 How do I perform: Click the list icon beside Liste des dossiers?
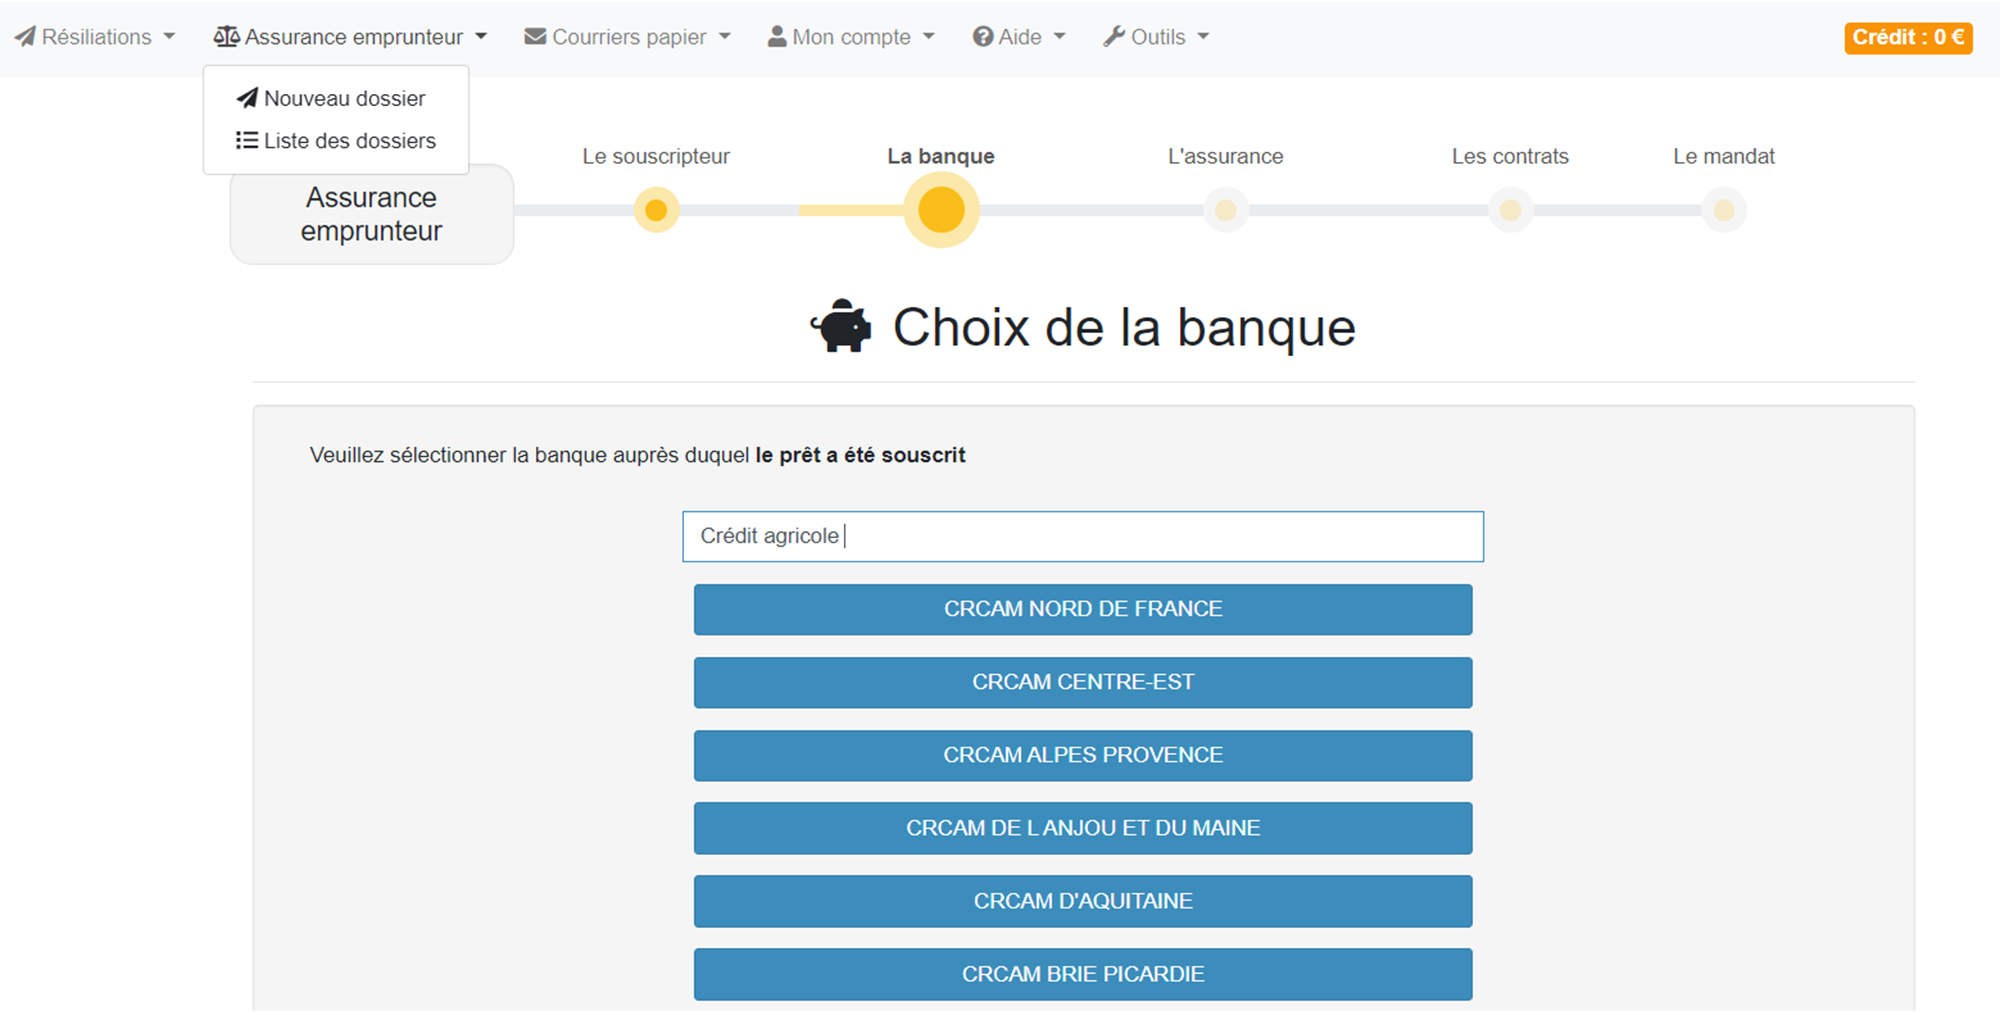coord(246,140)
